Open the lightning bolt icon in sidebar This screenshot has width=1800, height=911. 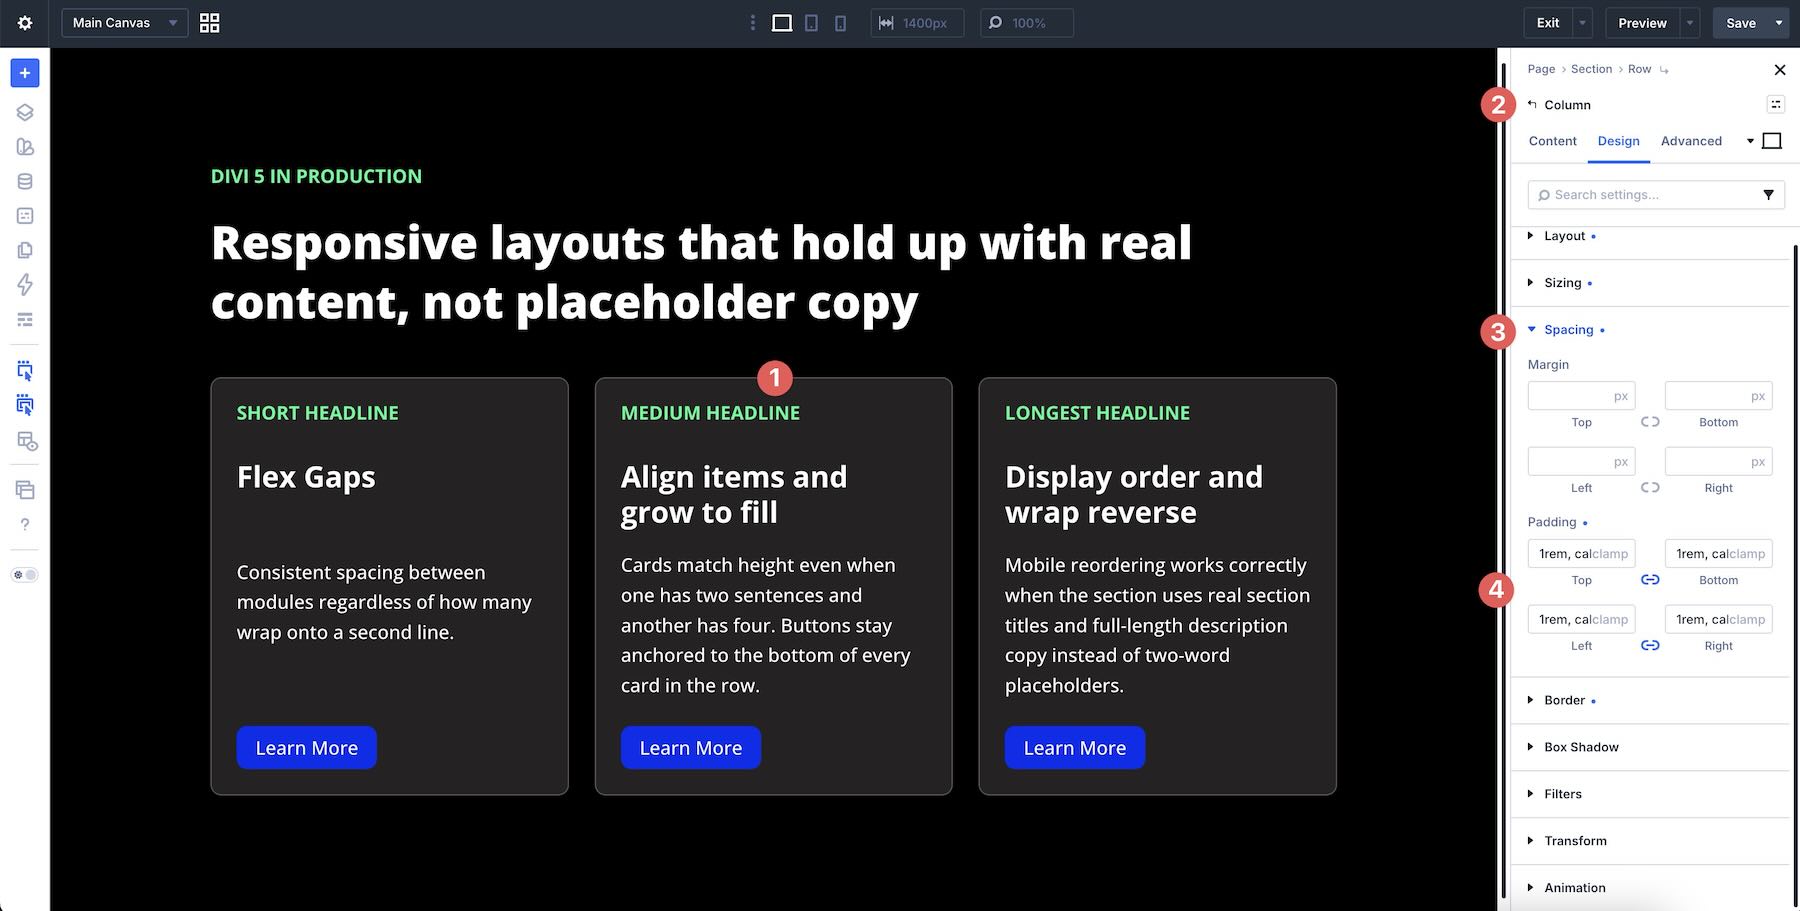pyautogui.click(x=25, y=284)
